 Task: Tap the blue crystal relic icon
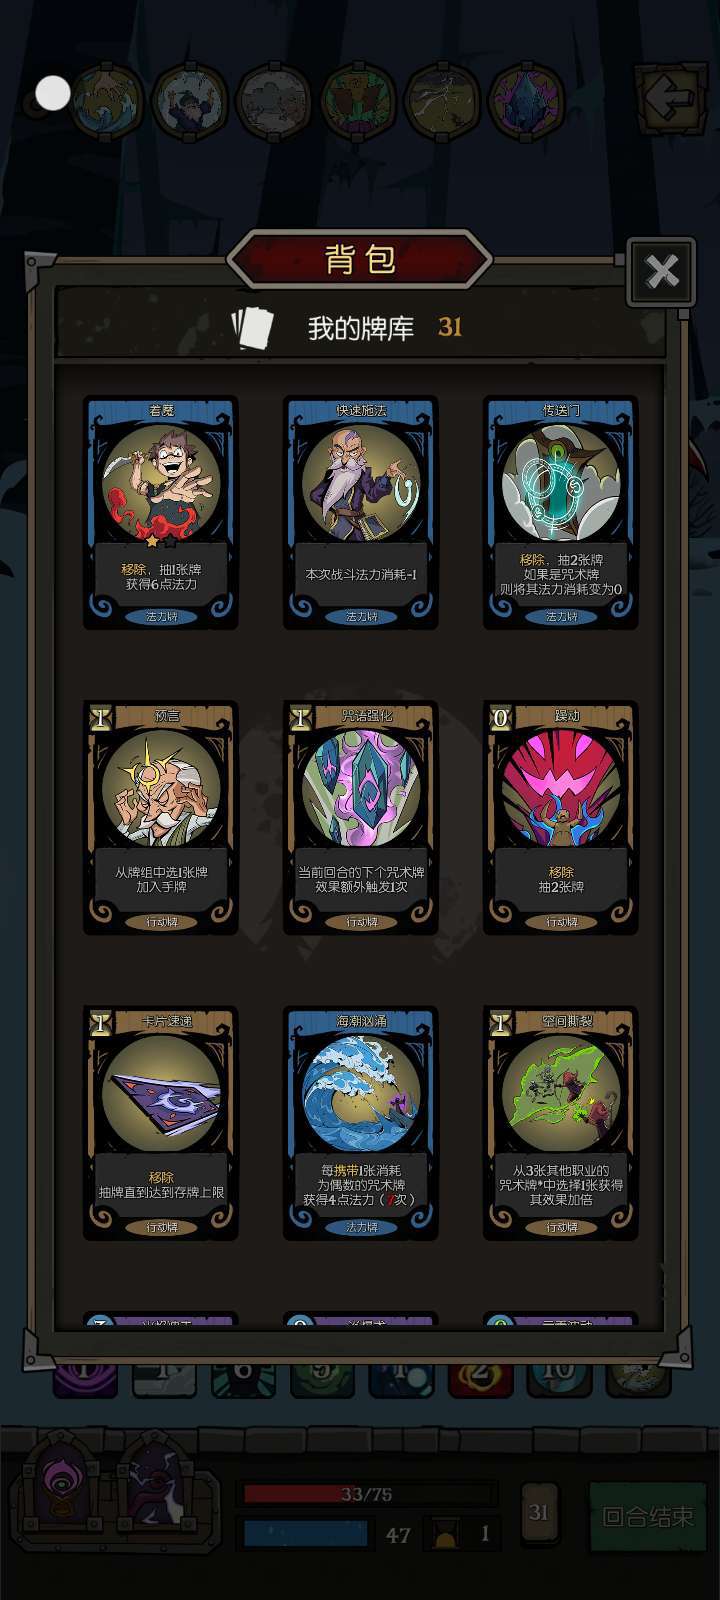click(527, 100)
